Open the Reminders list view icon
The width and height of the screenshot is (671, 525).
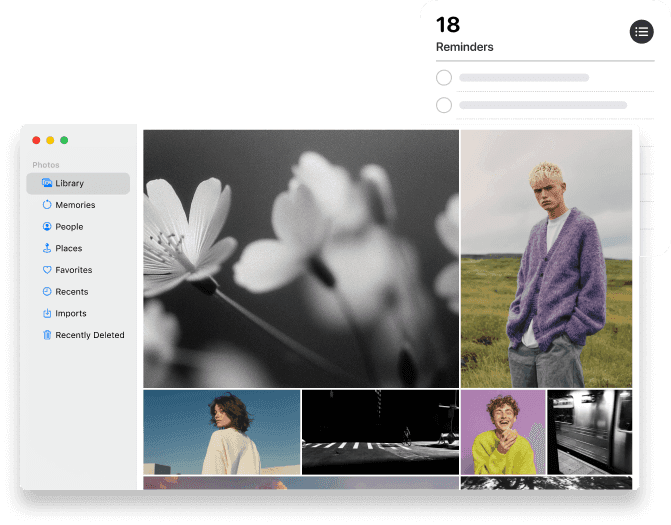click(x=641, y=32)
